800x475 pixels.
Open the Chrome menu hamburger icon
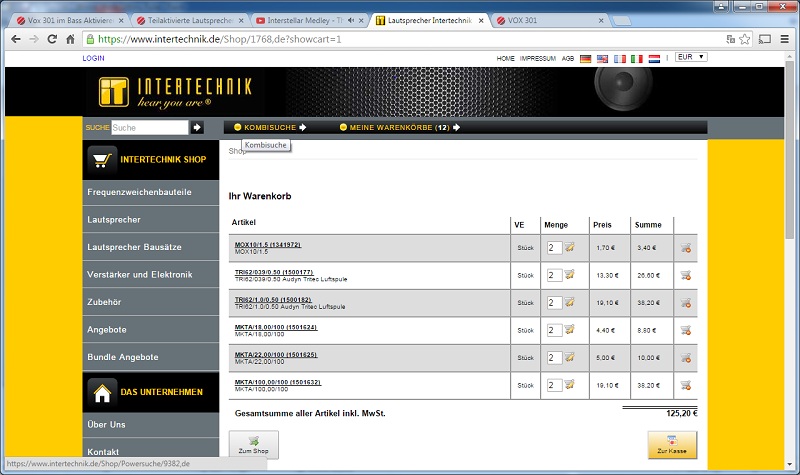[785, 39]
